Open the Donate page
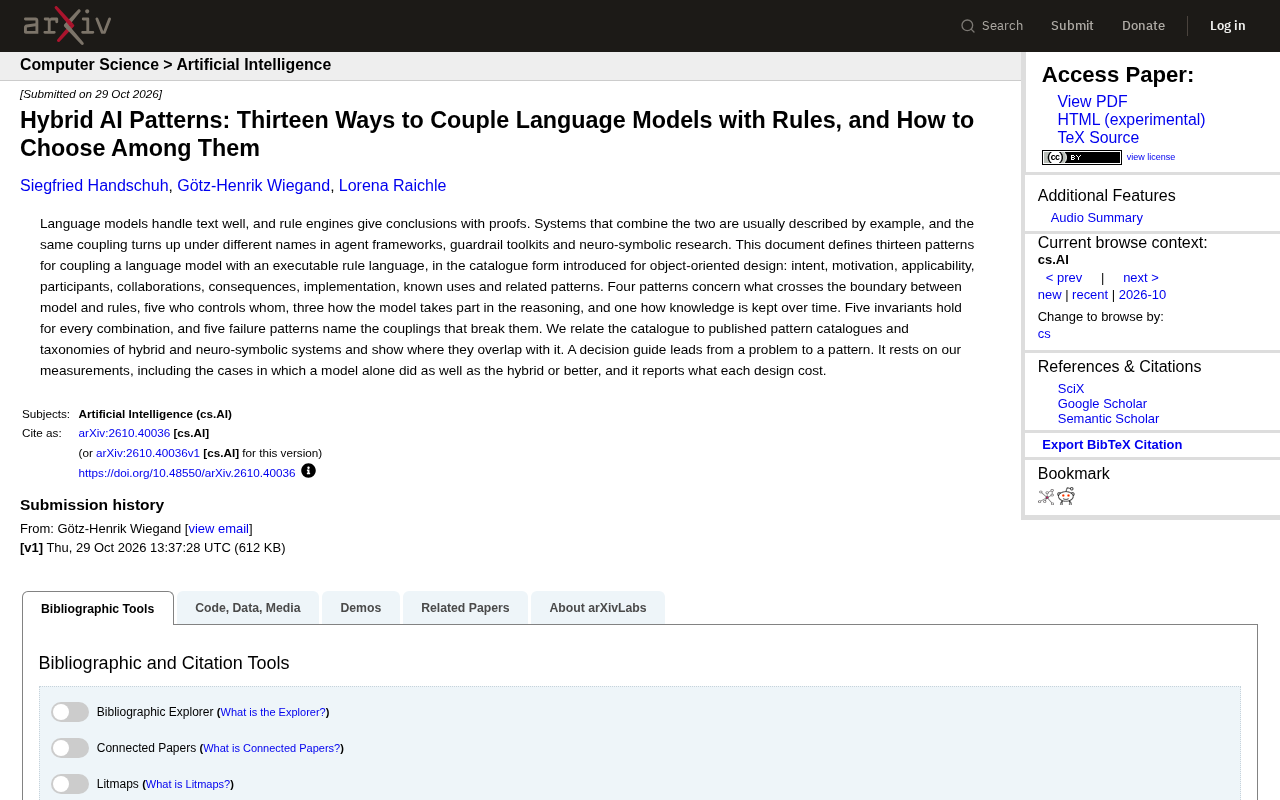The image size is (1280, 800). 1143,26
